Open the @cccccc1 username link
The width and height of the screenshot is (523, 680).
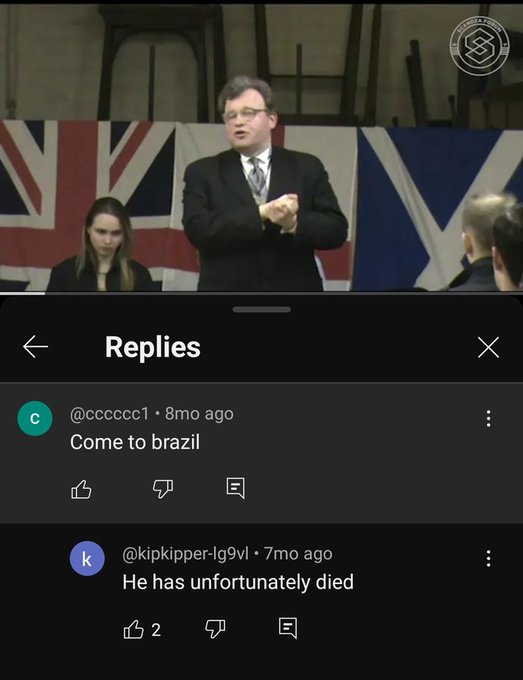[x=109, y=414]
